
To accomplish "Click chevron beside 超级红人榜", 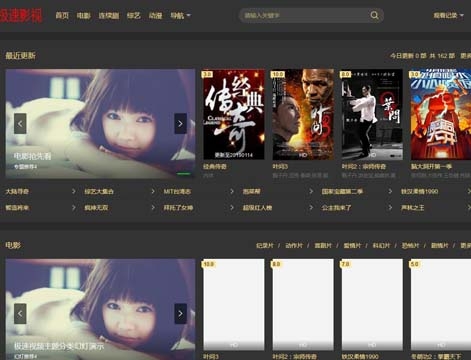I will [311, 208].
